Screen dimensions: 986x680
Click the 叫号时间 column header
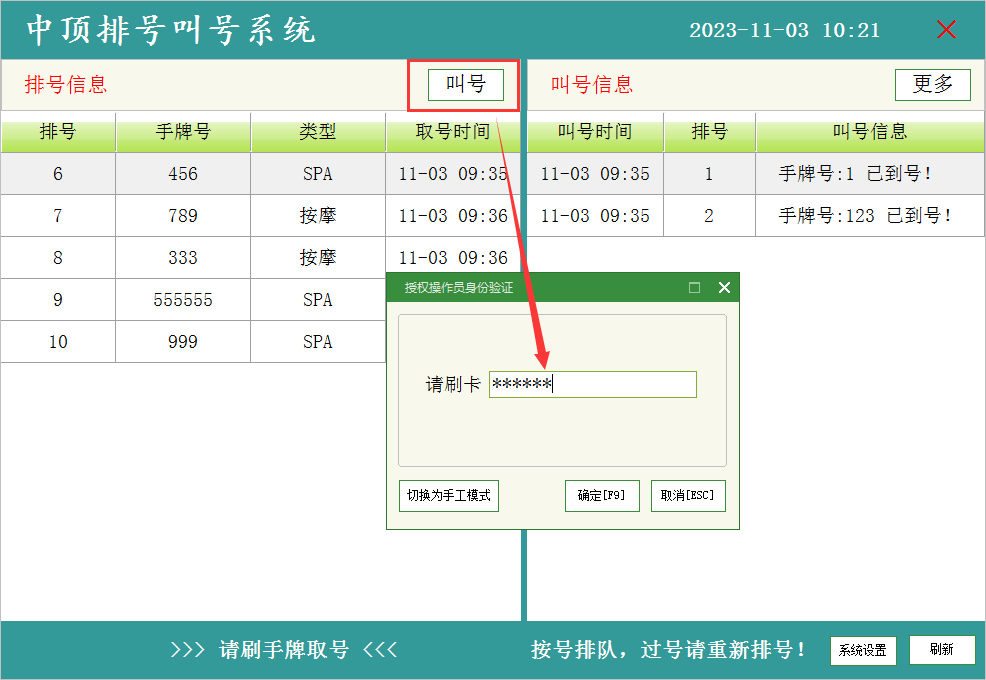coord(595,132)
